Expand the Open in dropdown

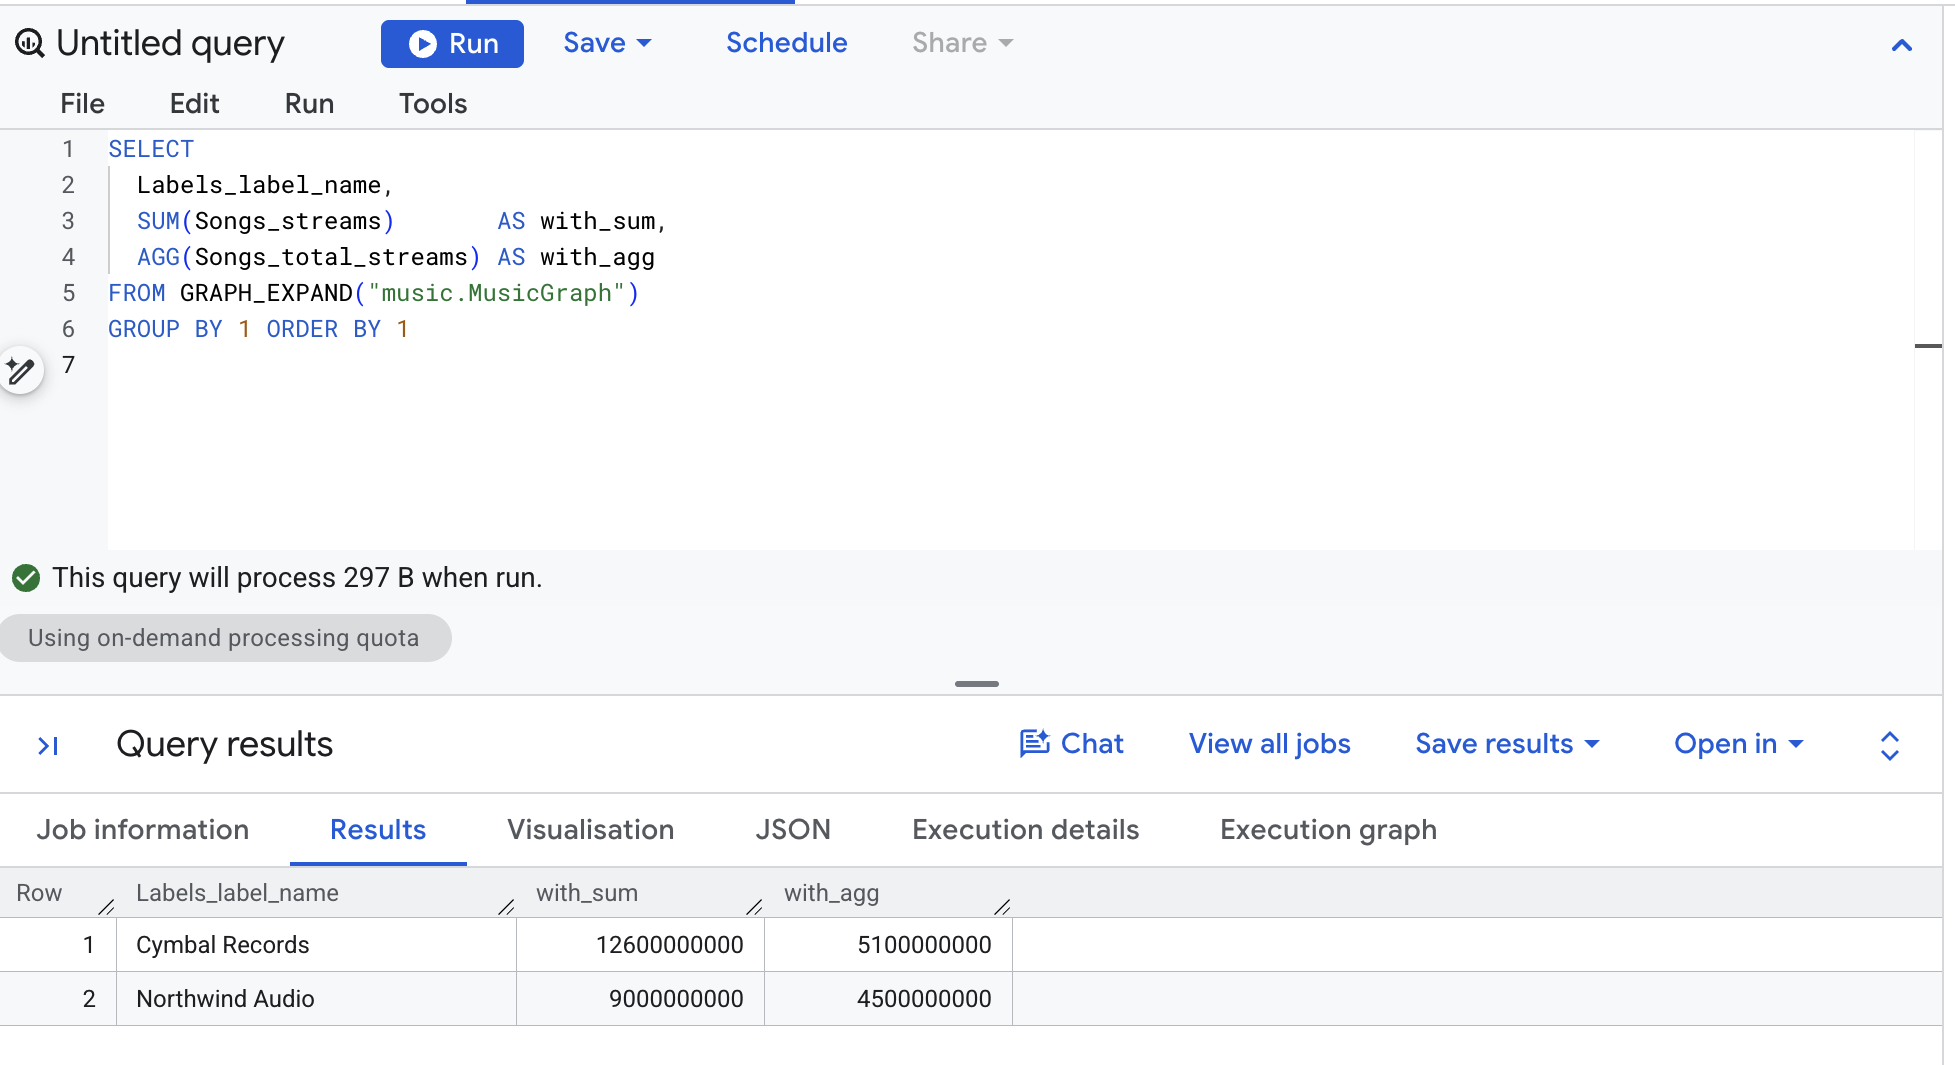point(1738,744)
